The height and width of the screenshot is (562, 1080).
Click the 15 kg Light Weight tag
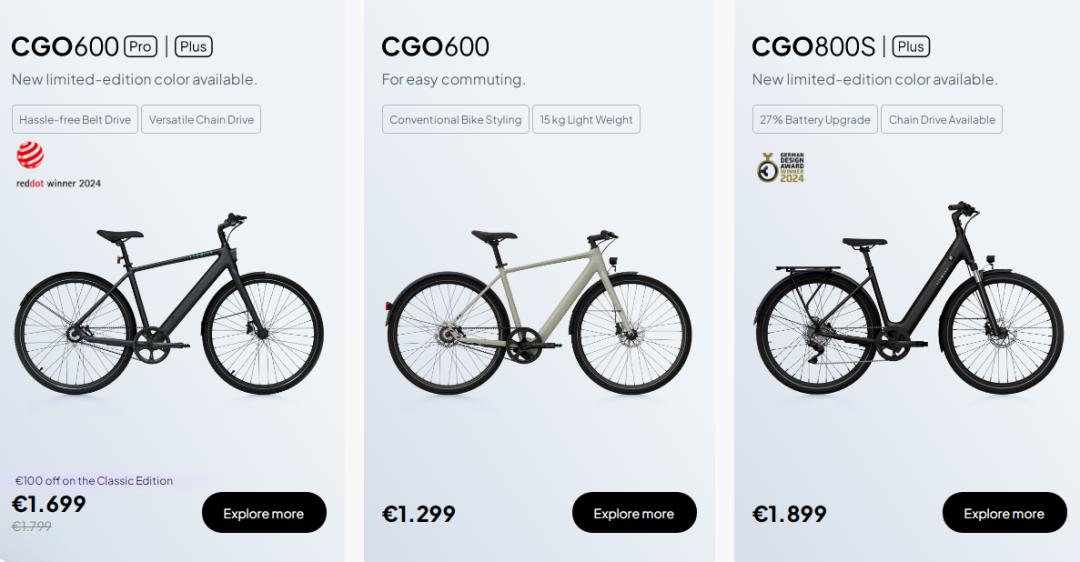pyautogui.click(x=586, y=120)
